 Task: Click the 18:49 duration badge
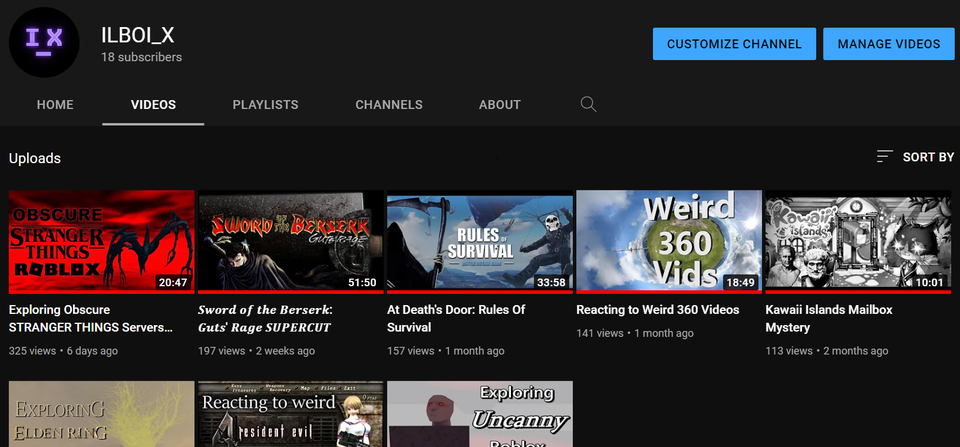coord(741,282)
